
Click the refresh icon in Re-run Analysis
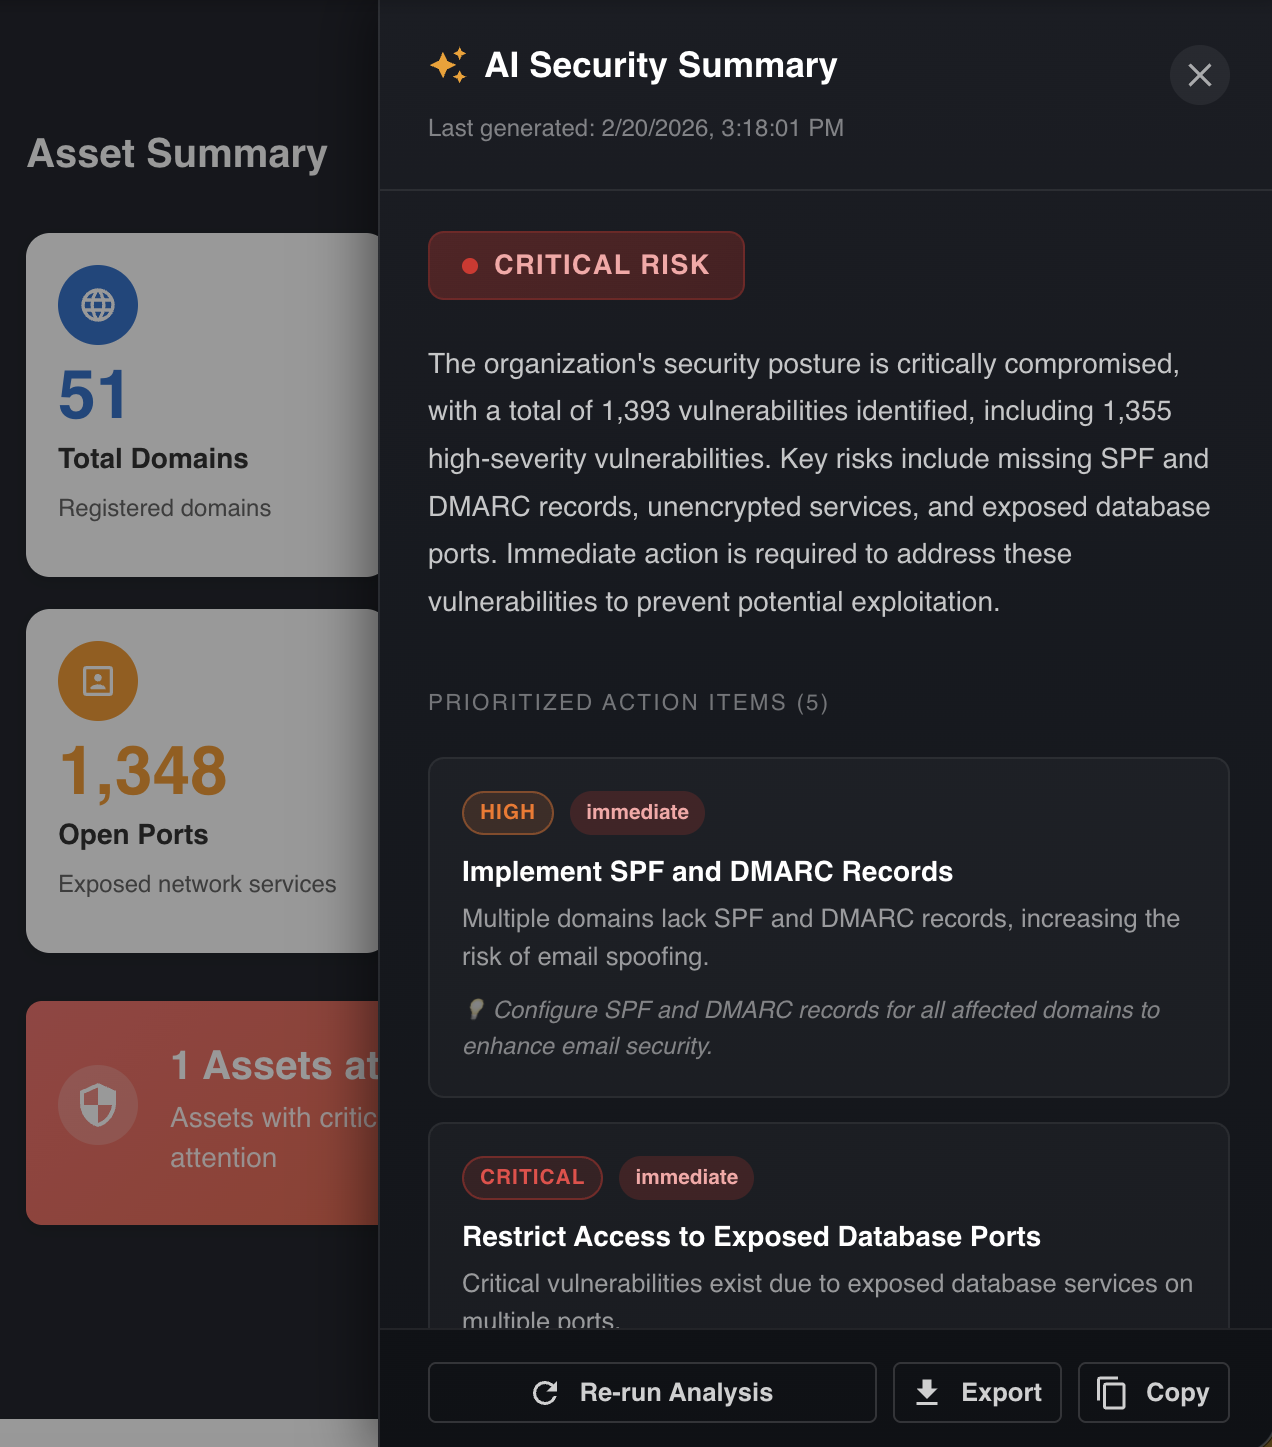click(545, 1392)
